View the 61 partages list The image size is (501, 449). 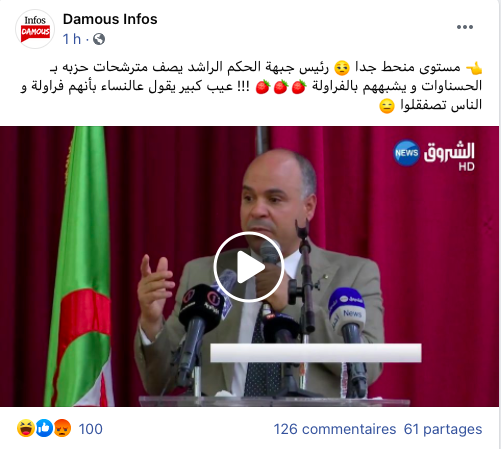pos(443,429)
